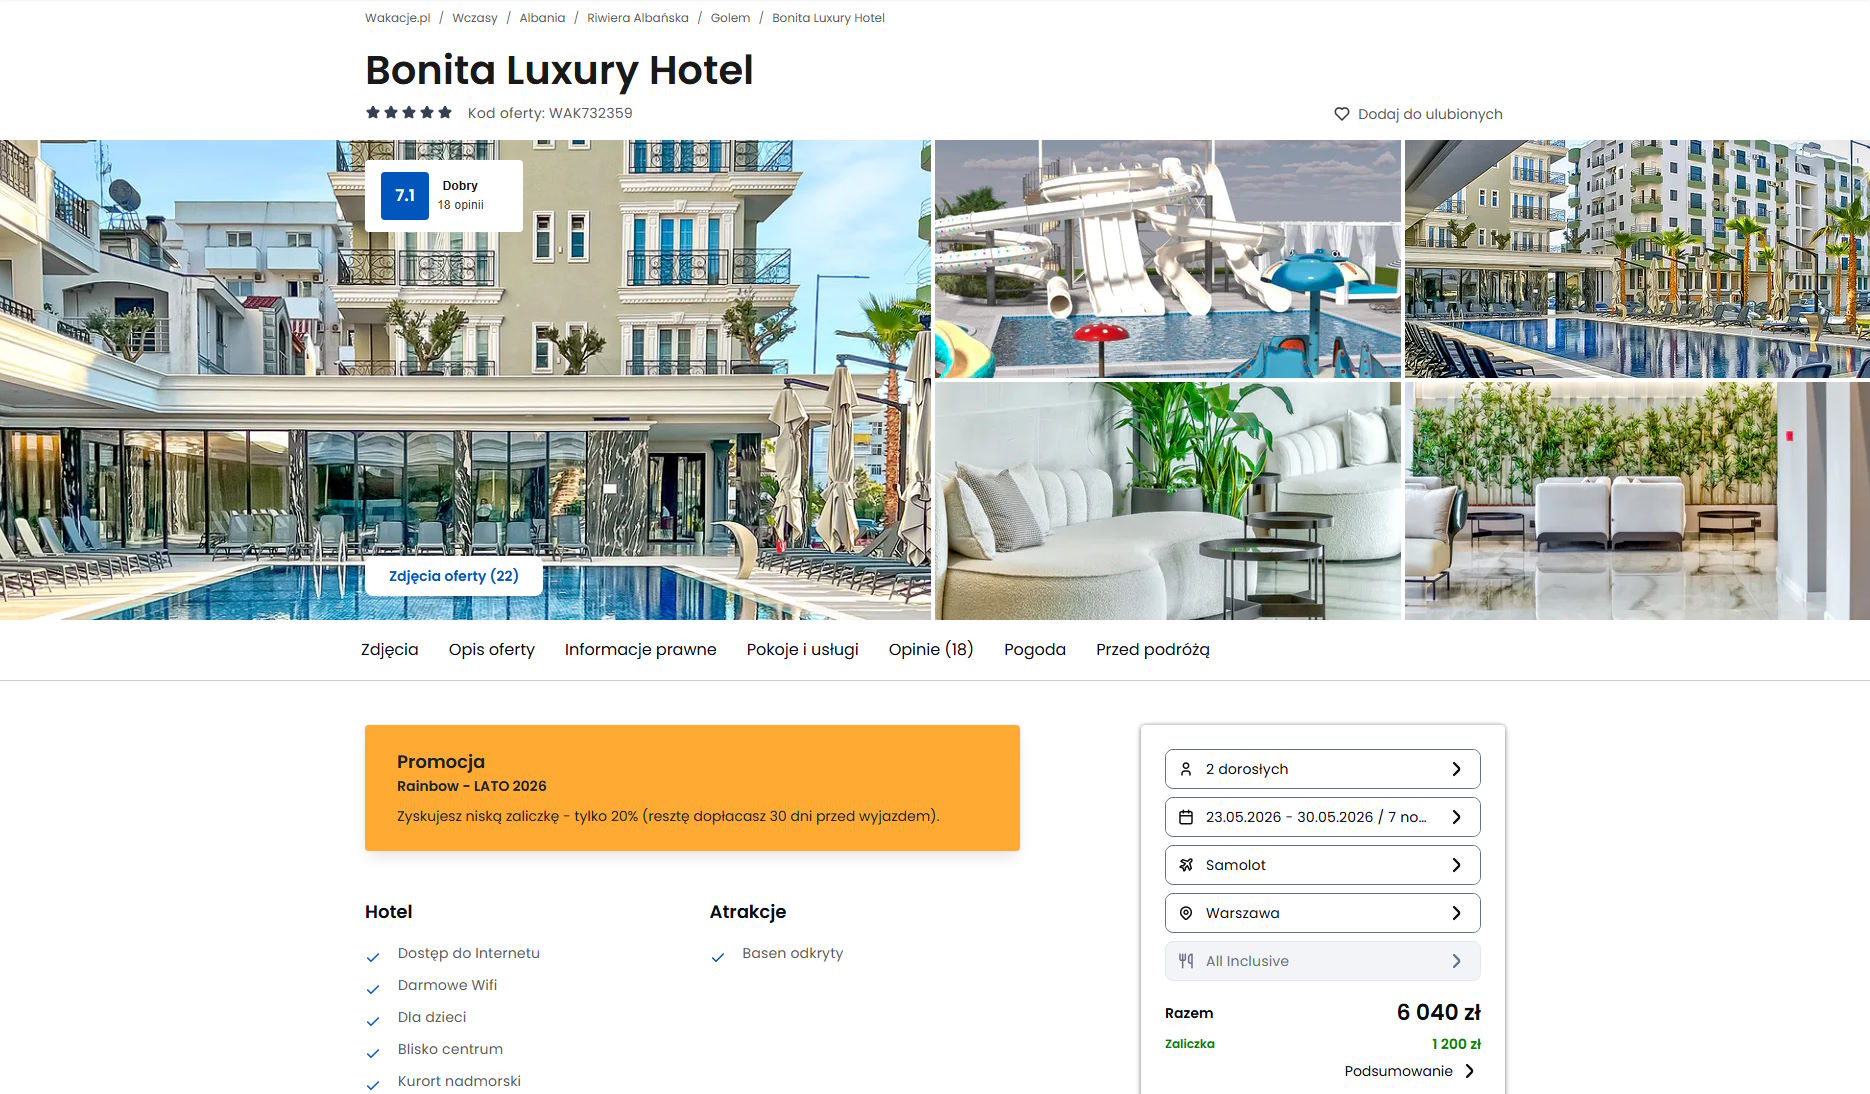Click the location pin icon next to Warszawa

1186,913
